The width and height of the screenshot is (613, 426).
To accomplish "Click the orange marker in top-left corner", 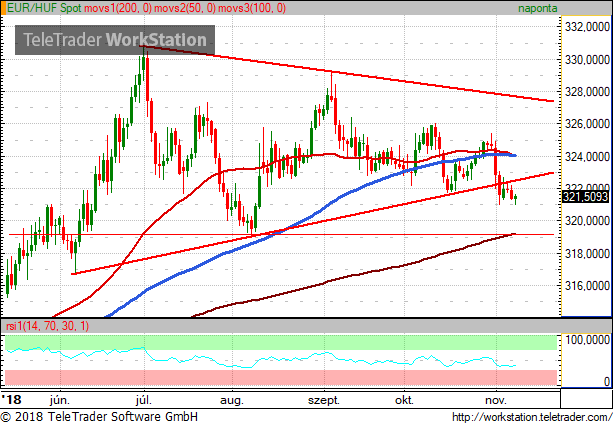I will (3, 8).
